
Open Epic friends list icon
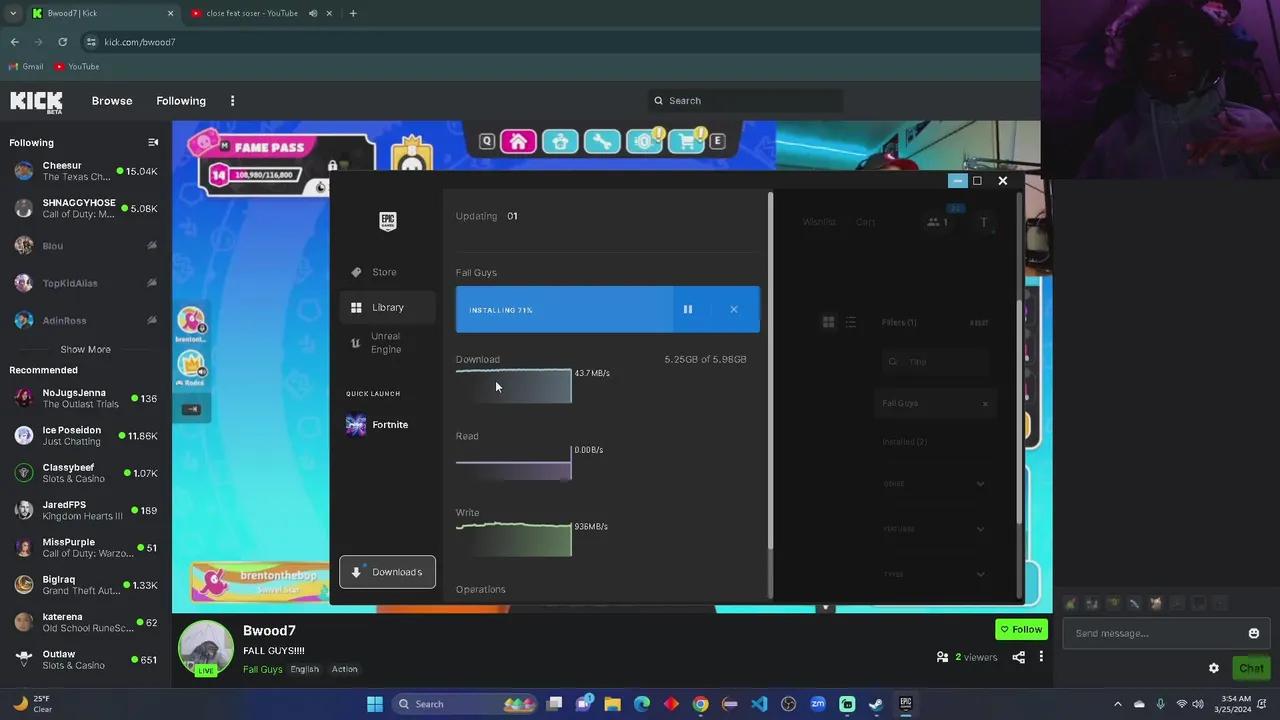click(937, 222)
